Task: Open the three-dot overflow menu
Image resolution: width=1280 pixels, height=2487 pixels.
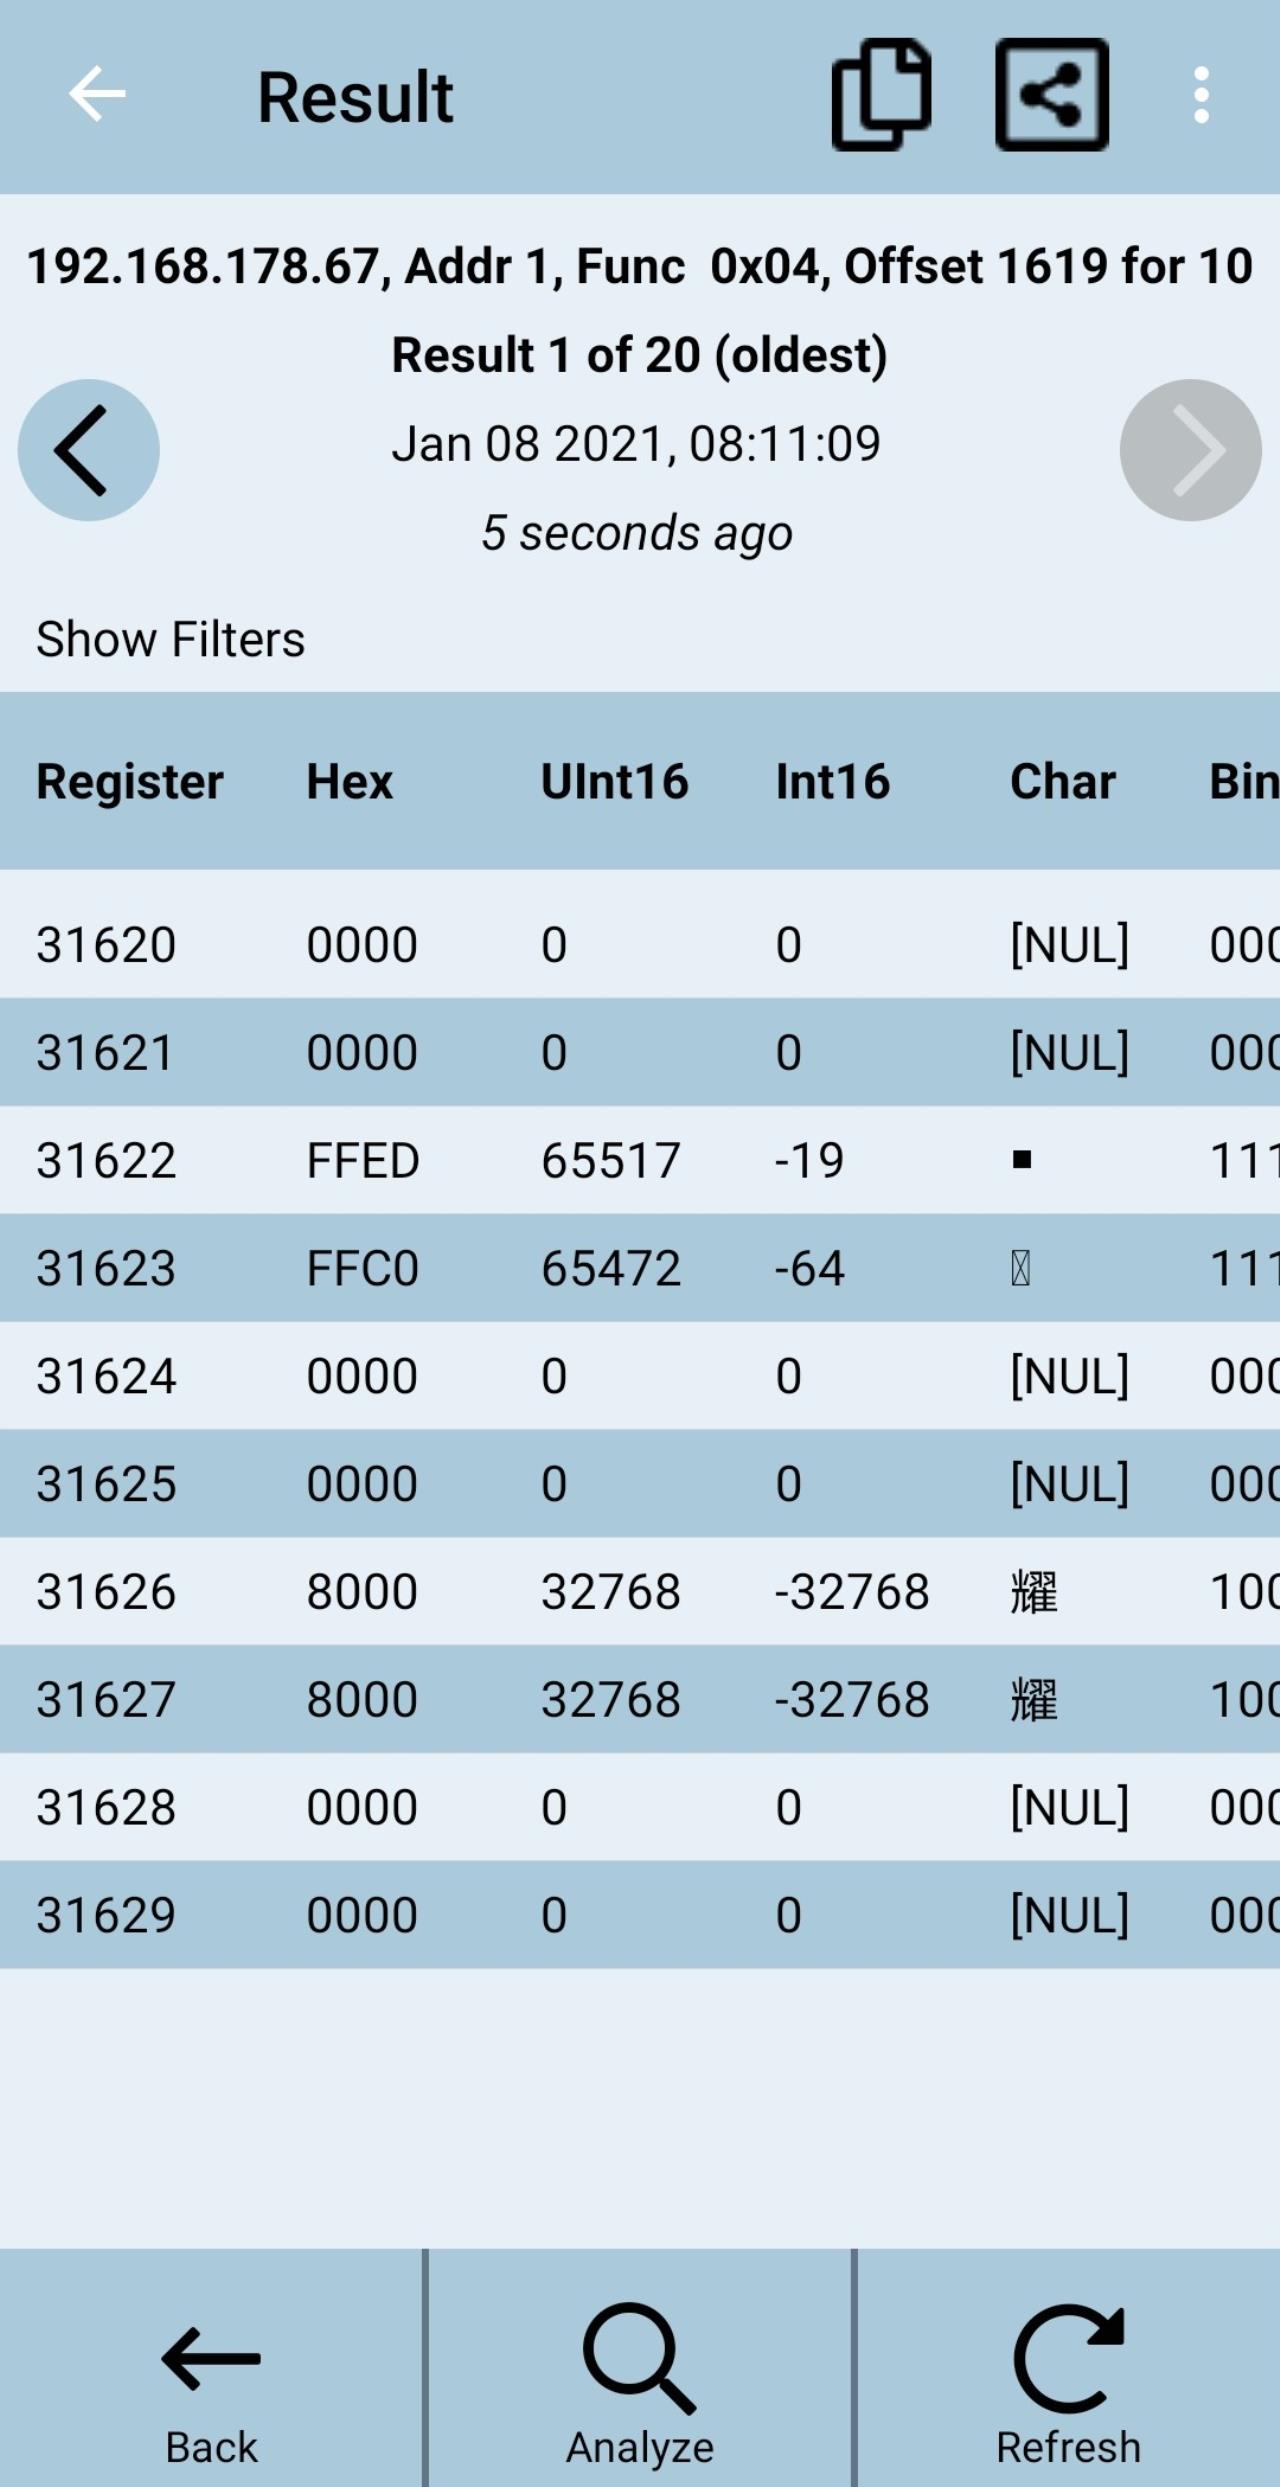Action: coord(1201,96)
